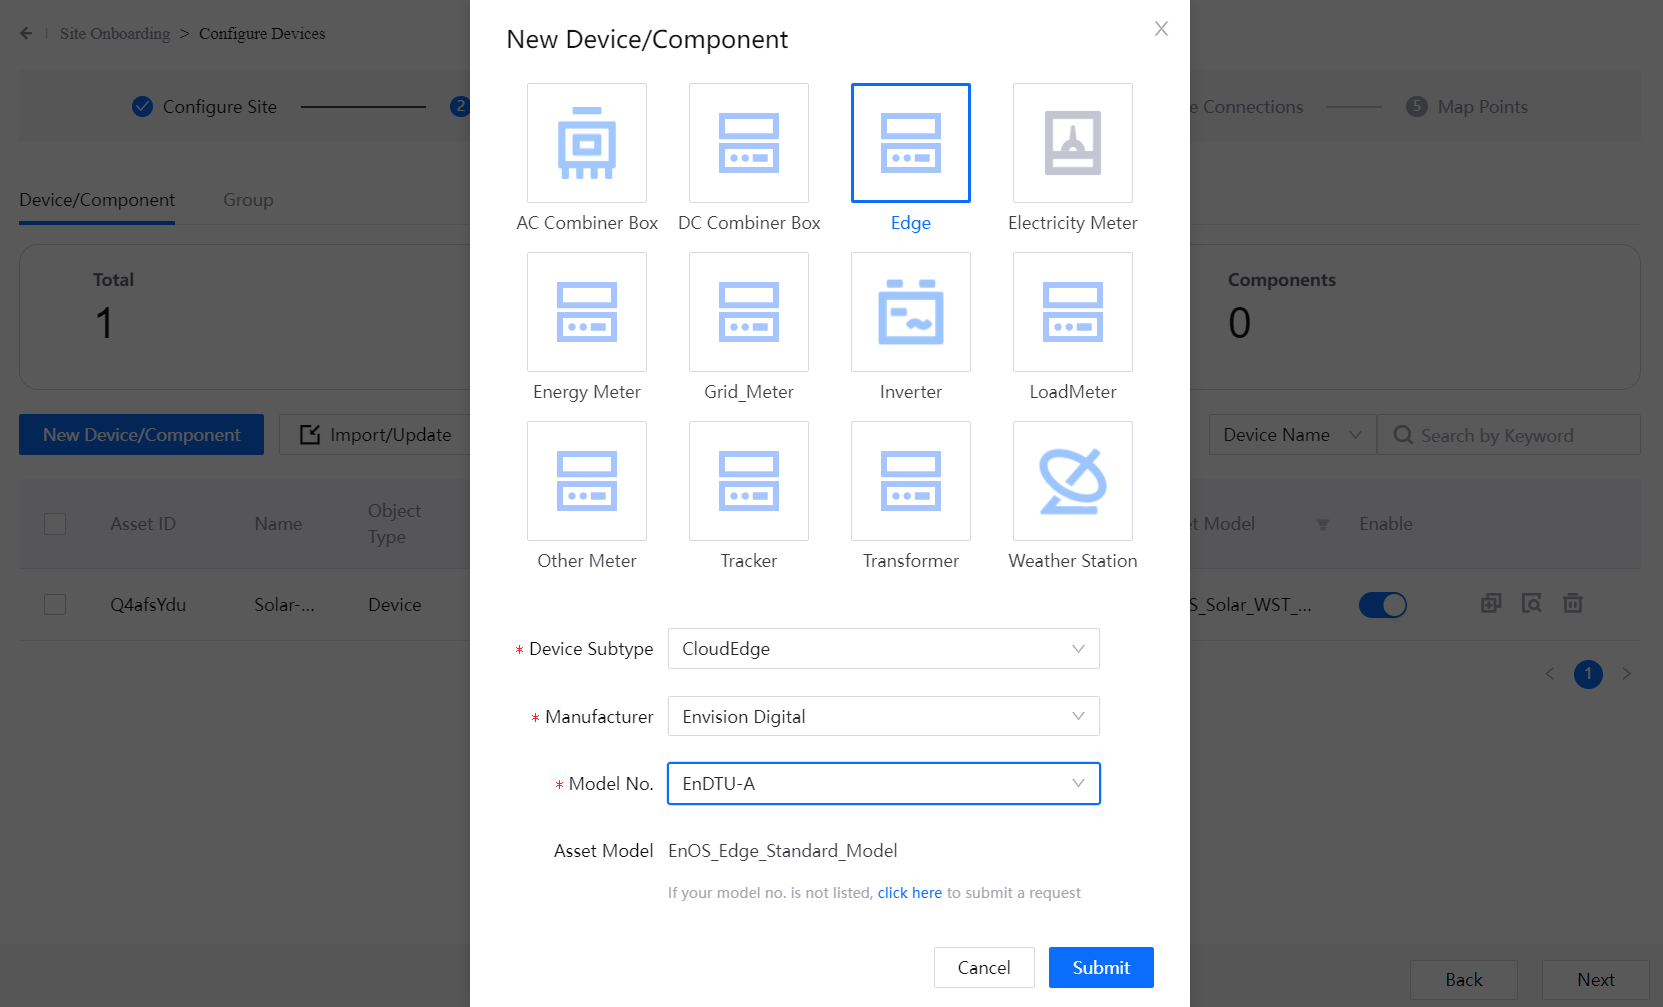The width and height of the screenshot is (1663, 1007).
Task: Open the Device/Component tab
Action: (97, 200)
